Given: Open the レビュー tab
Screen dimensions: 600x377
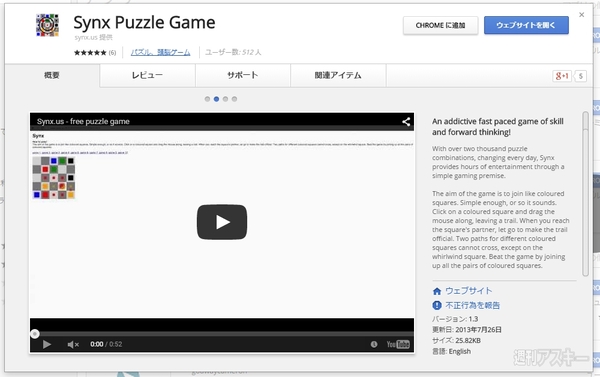Looking at the screenshot, I should [147, 75].
